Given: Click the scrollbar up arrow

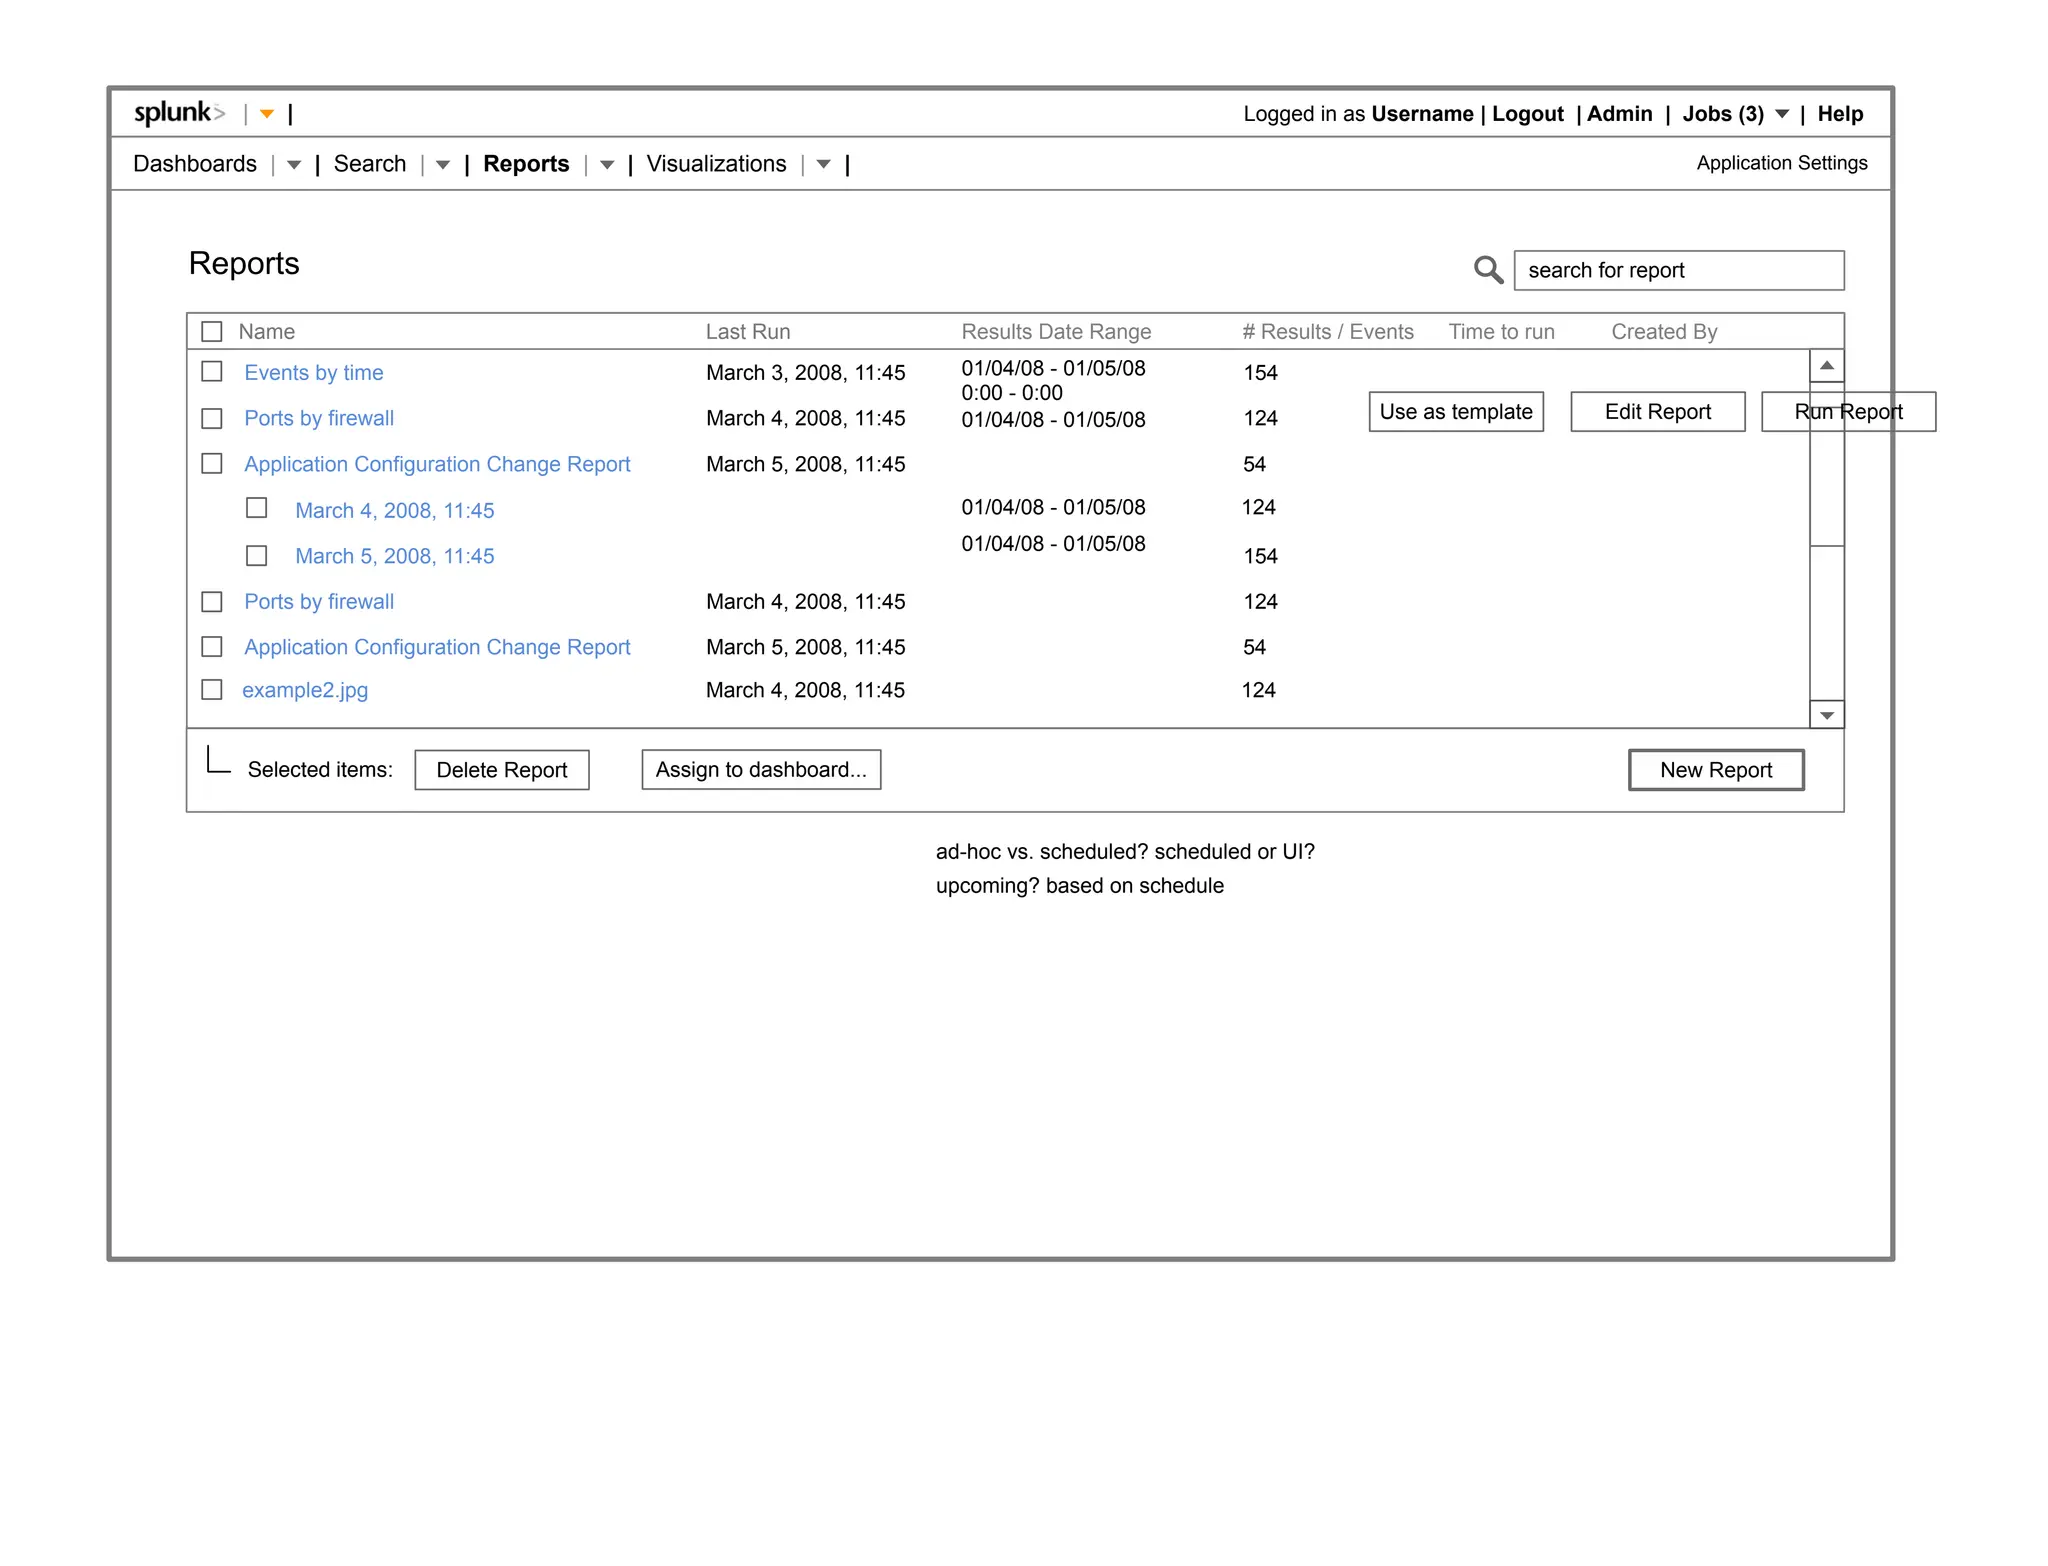Looking at the screenshot, I should click(x=1826, y=366).
